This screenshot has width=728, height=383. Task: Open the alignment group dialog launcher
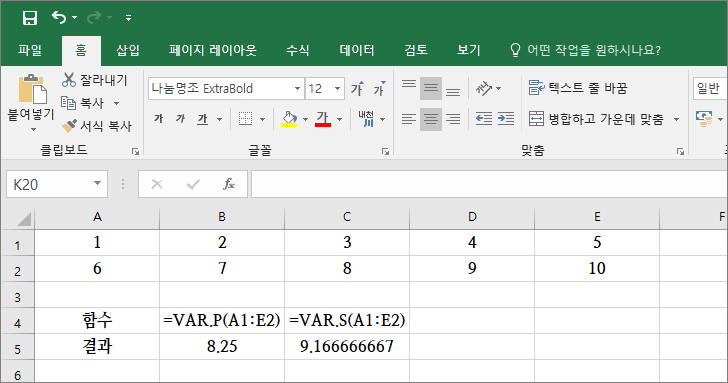pos(680,151)
